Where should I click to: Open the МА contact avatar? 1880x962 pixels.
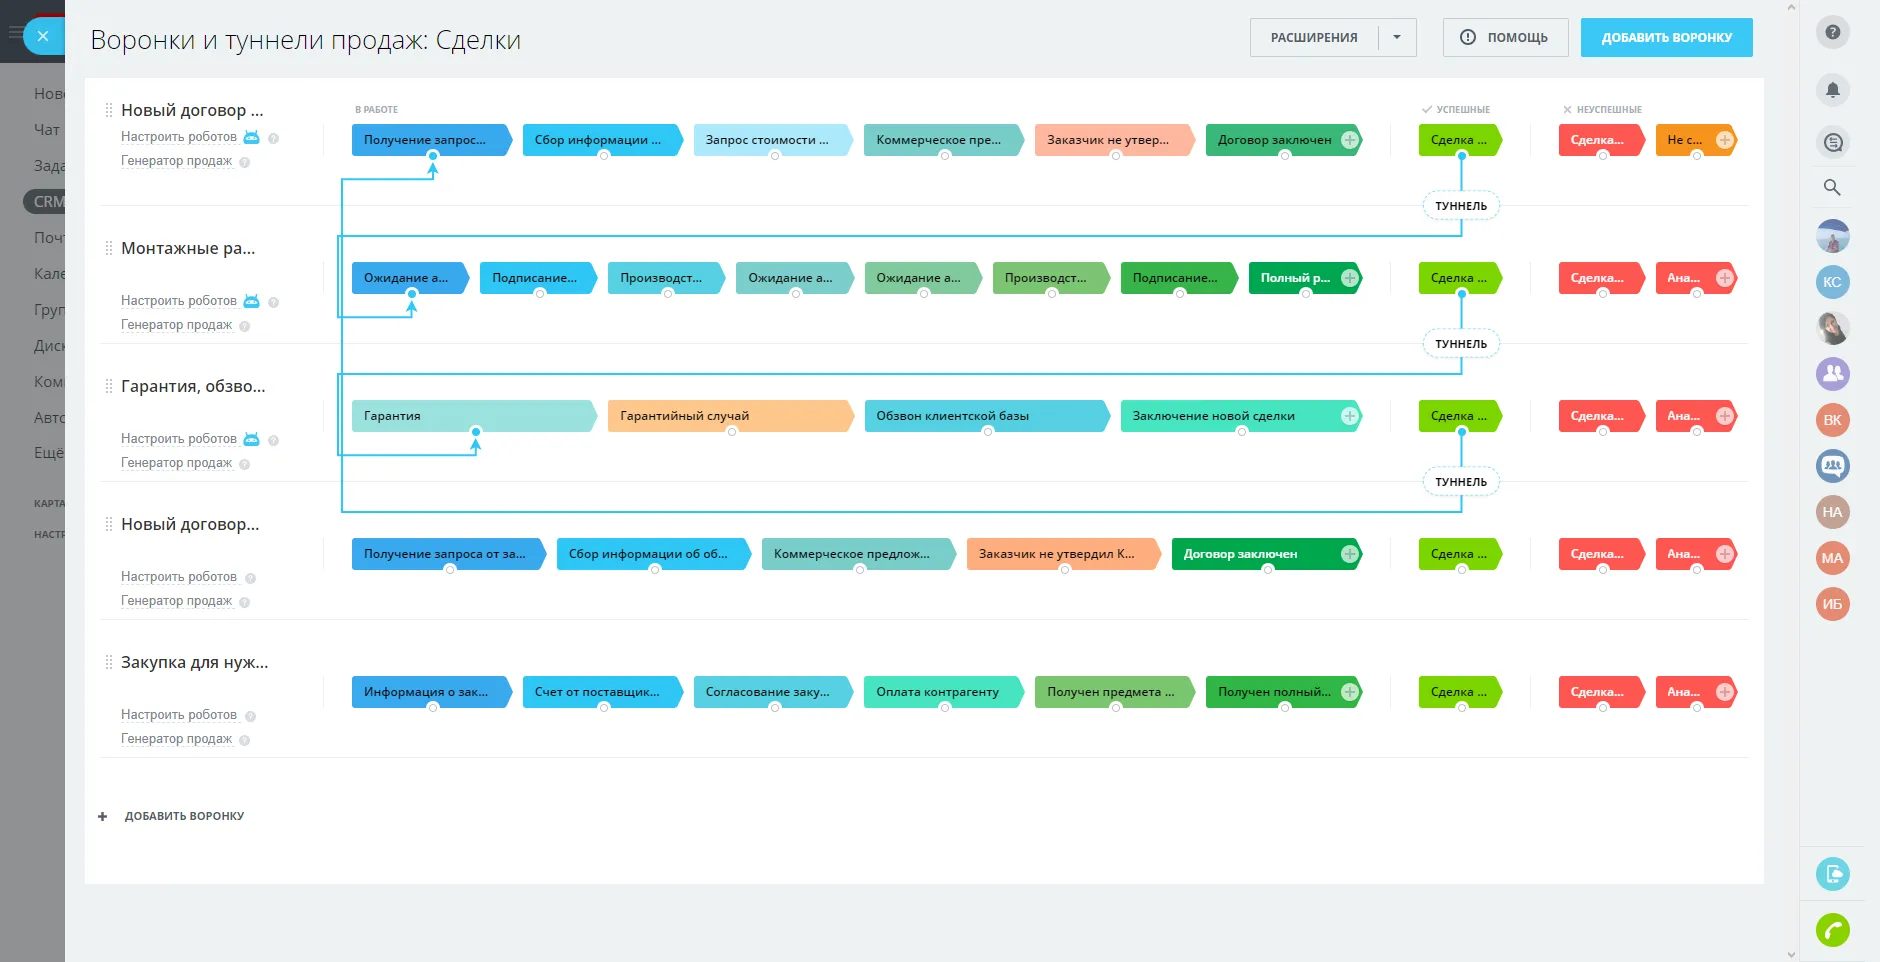(x=1832, y=558)
